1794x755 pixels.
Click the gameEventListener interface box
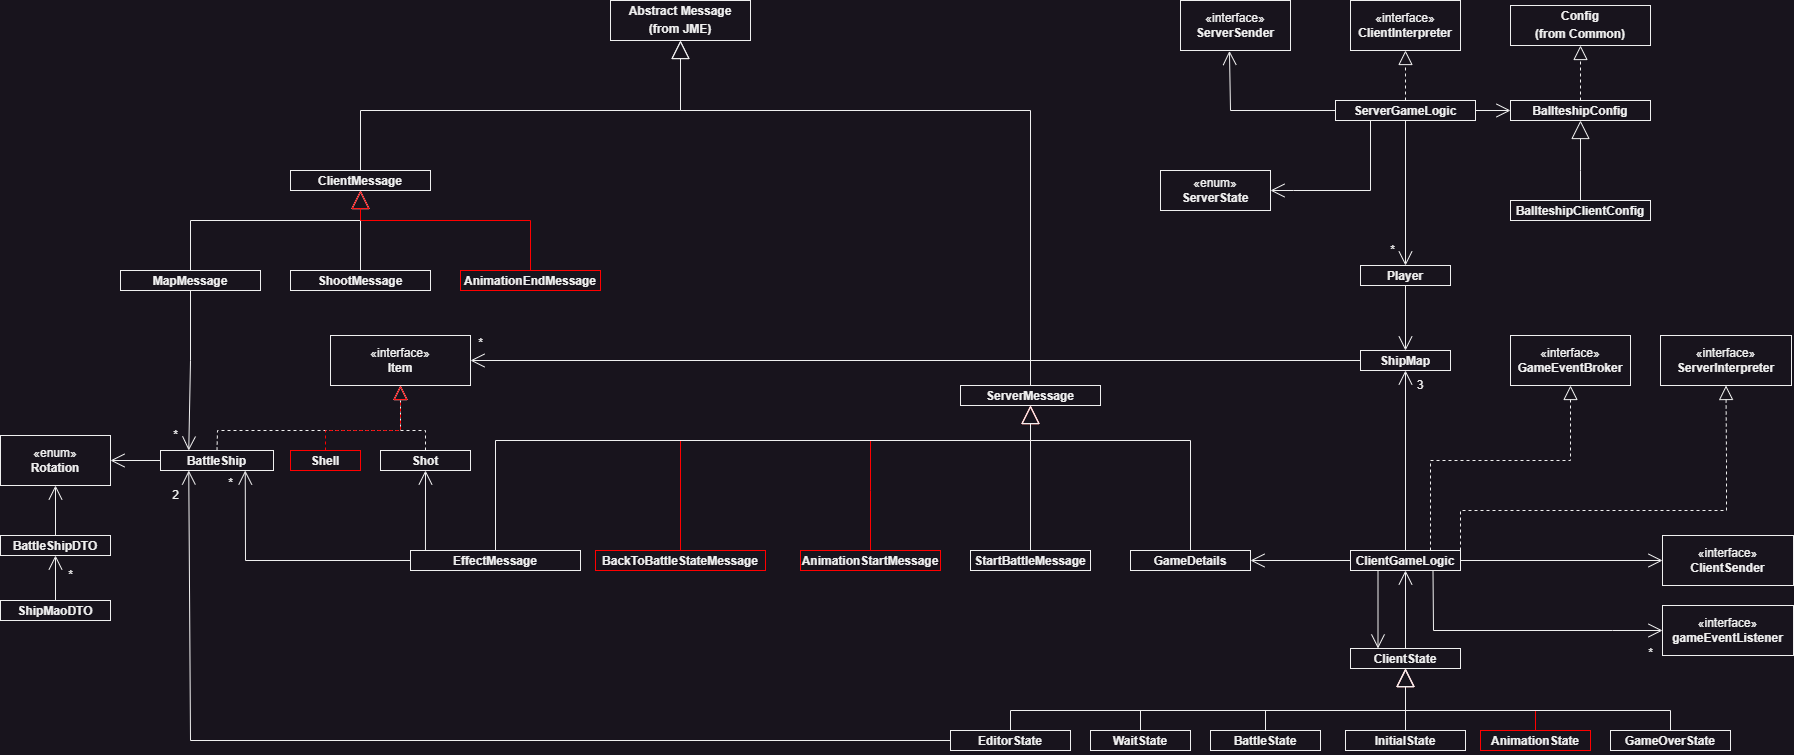pos(1727,630)
